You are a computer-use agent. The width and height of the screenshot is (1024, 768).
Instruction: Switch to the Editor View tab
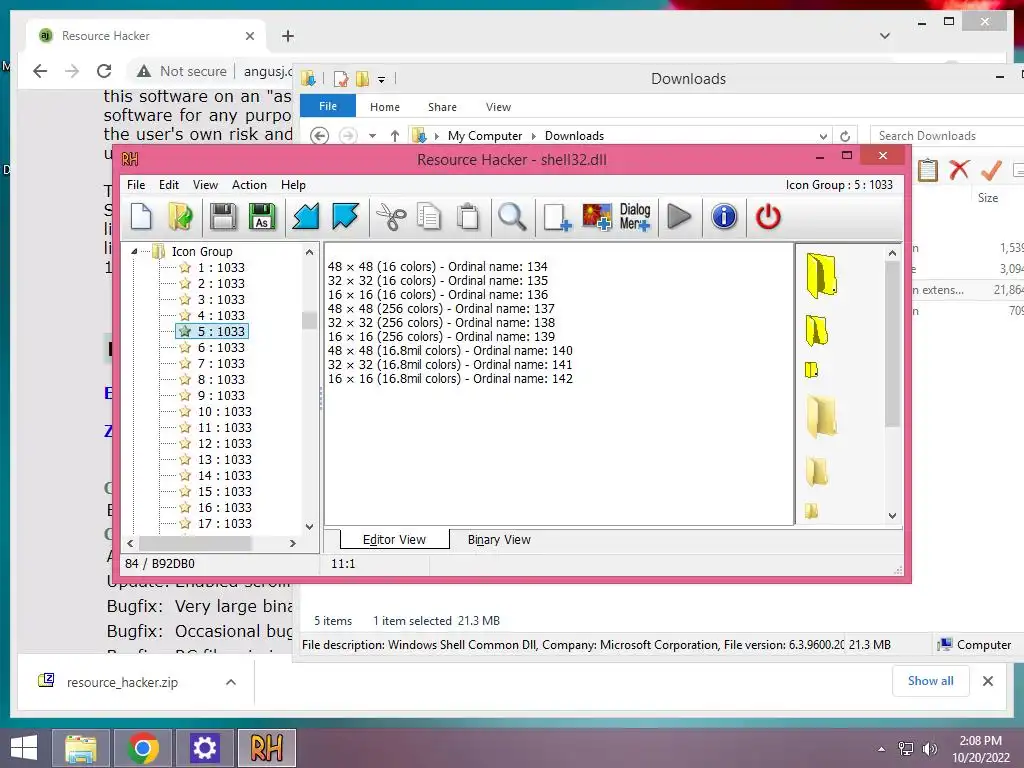click(x=394, y=539)
